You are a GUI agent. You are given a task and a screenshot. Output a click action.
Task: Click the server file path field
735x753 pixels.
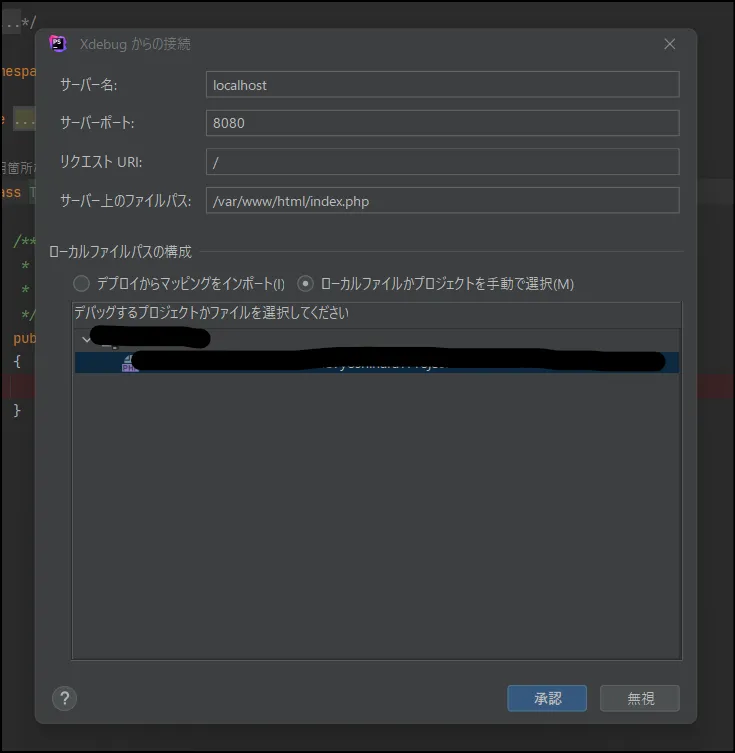point(442,200)
